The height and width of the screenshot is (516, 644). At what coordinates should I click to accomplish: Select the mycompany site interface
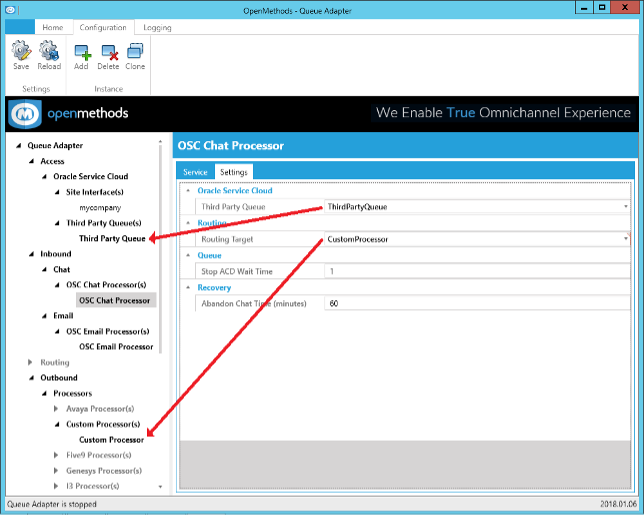100,208
